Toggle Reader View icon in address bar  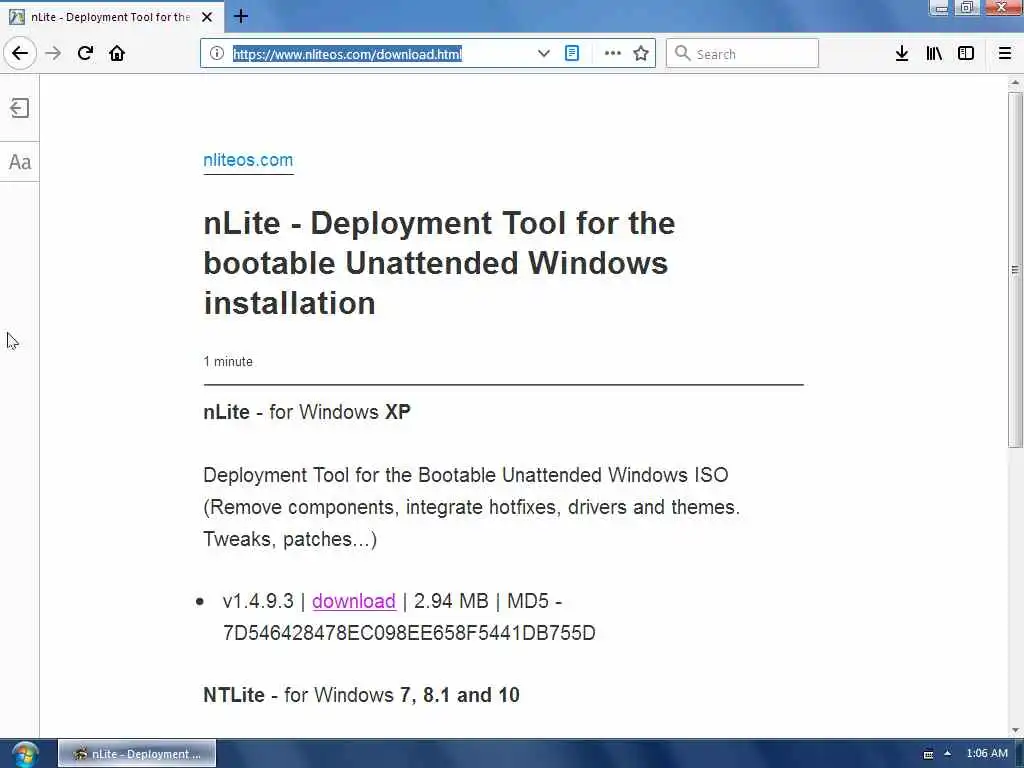pyautogui.click(x=572, y=54)
